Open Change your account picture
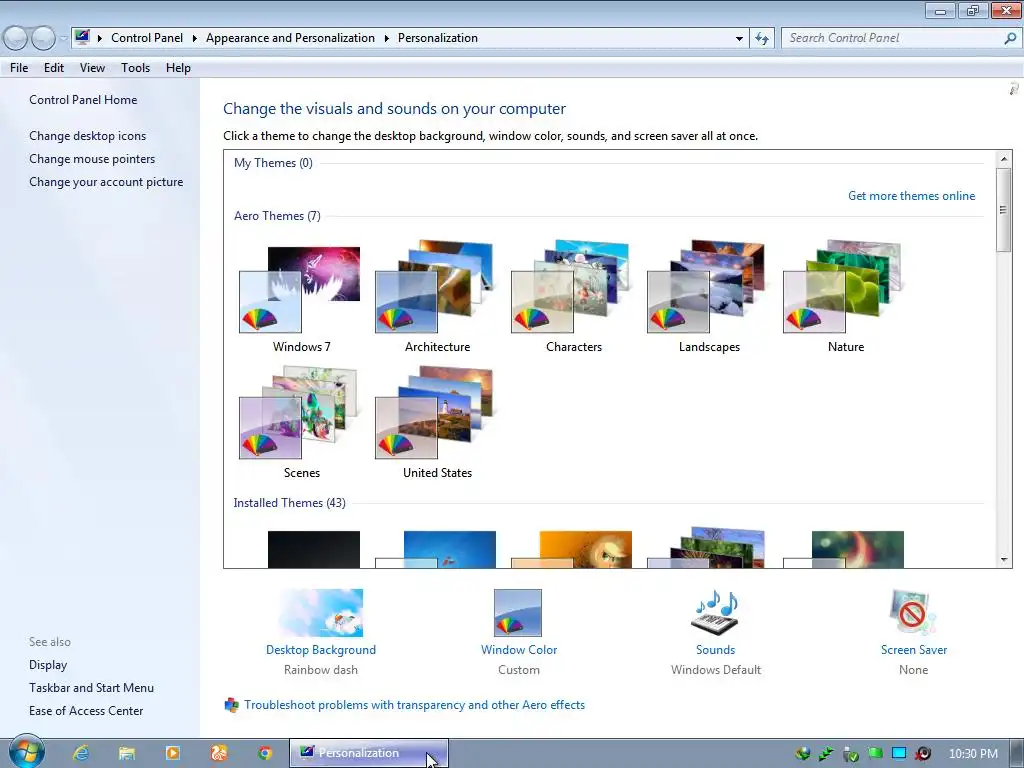The height and width of the screenshot is (768, 1024). tap(106, 182)
